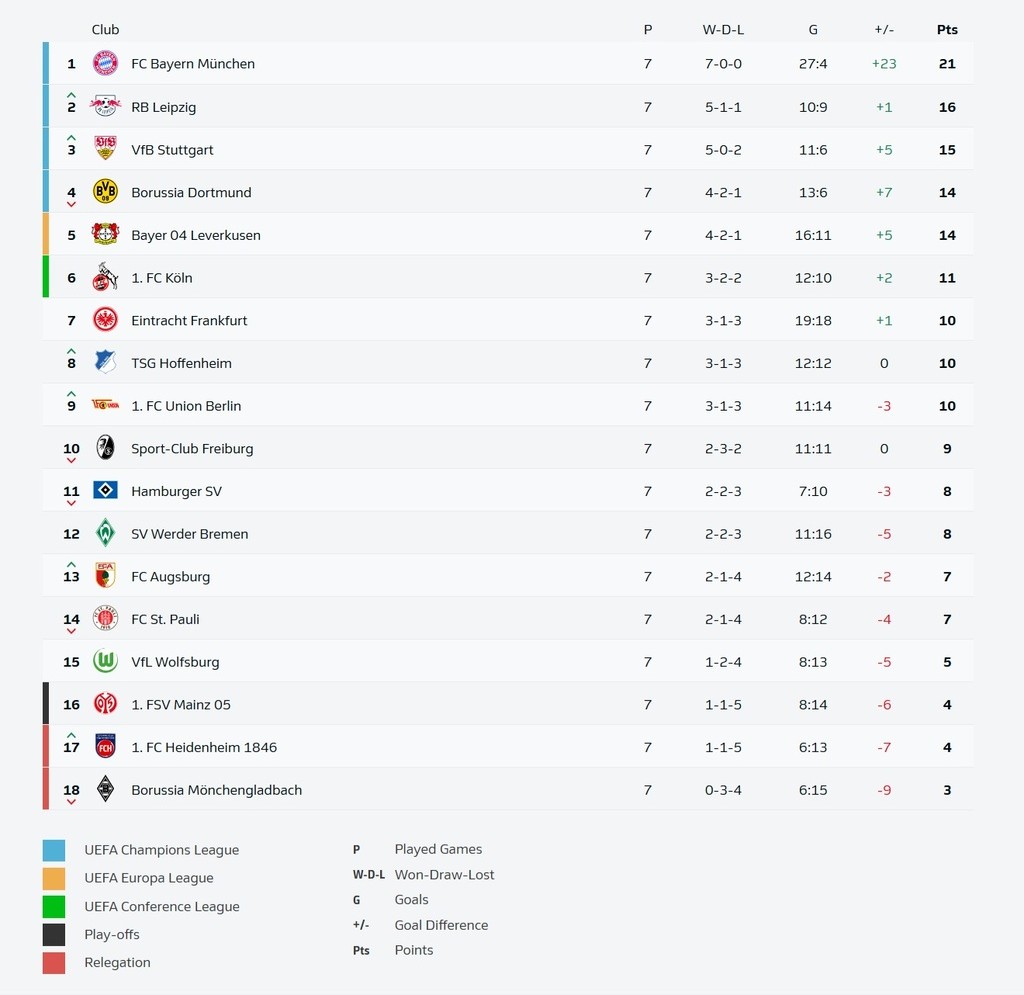Click the 1. FSV Mainz 05 logo
Screen dimensions: 1024x995
[x=105, y=705]
